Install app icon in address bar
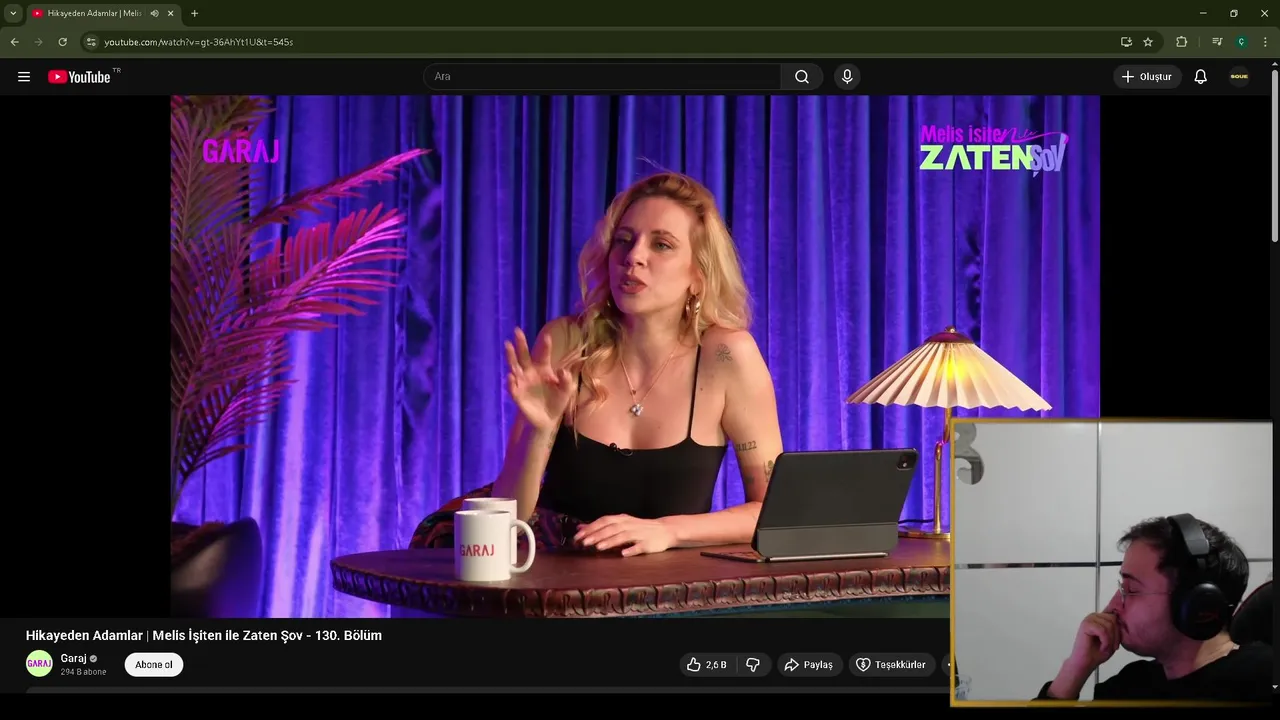Viewport: 1280px width, 720px height. pyautogui.click(x=1126, y=42)
